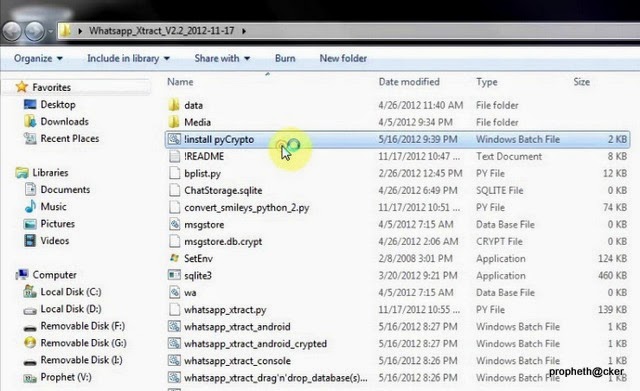Select Favorites star icon in sidebar
Viewport: 640px width, 391px height.
pos(22,87)
